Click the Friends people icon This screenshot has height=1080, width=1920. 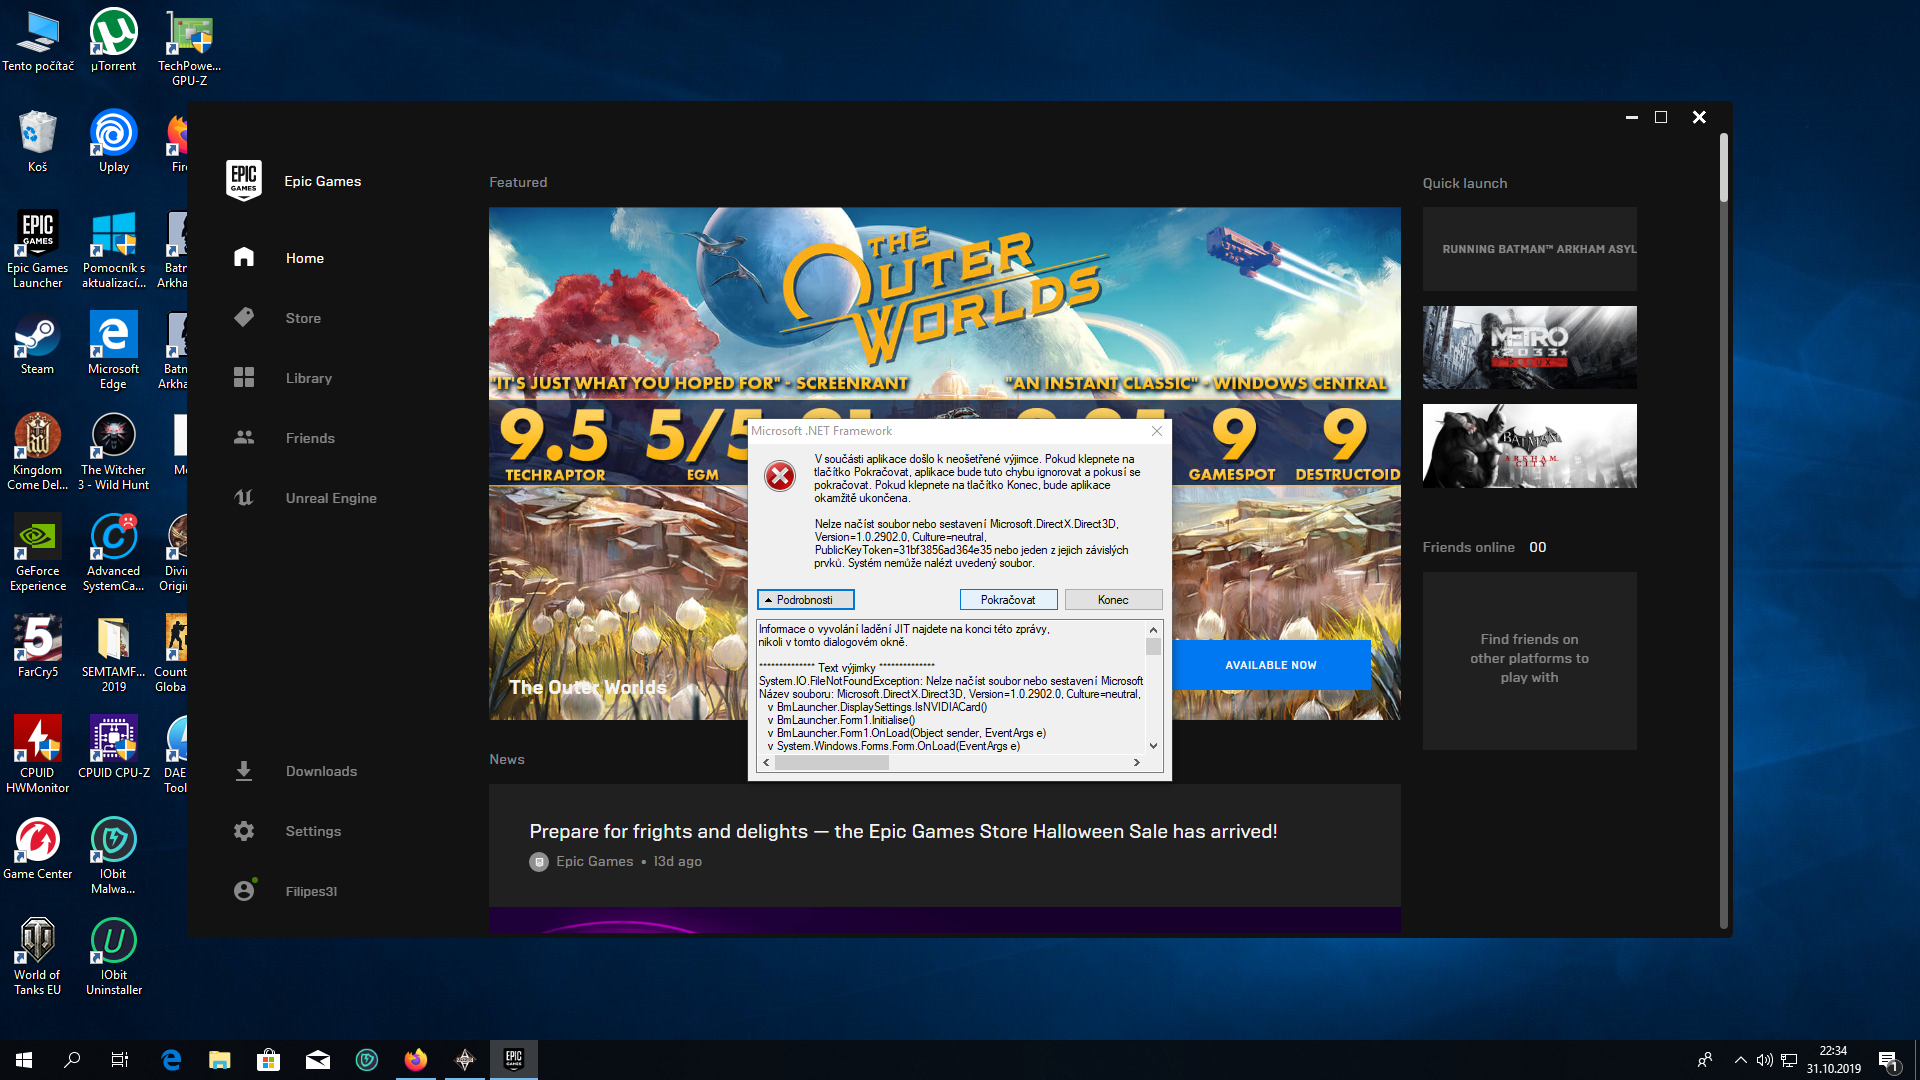pyautogui.click(x=244, y=438)
